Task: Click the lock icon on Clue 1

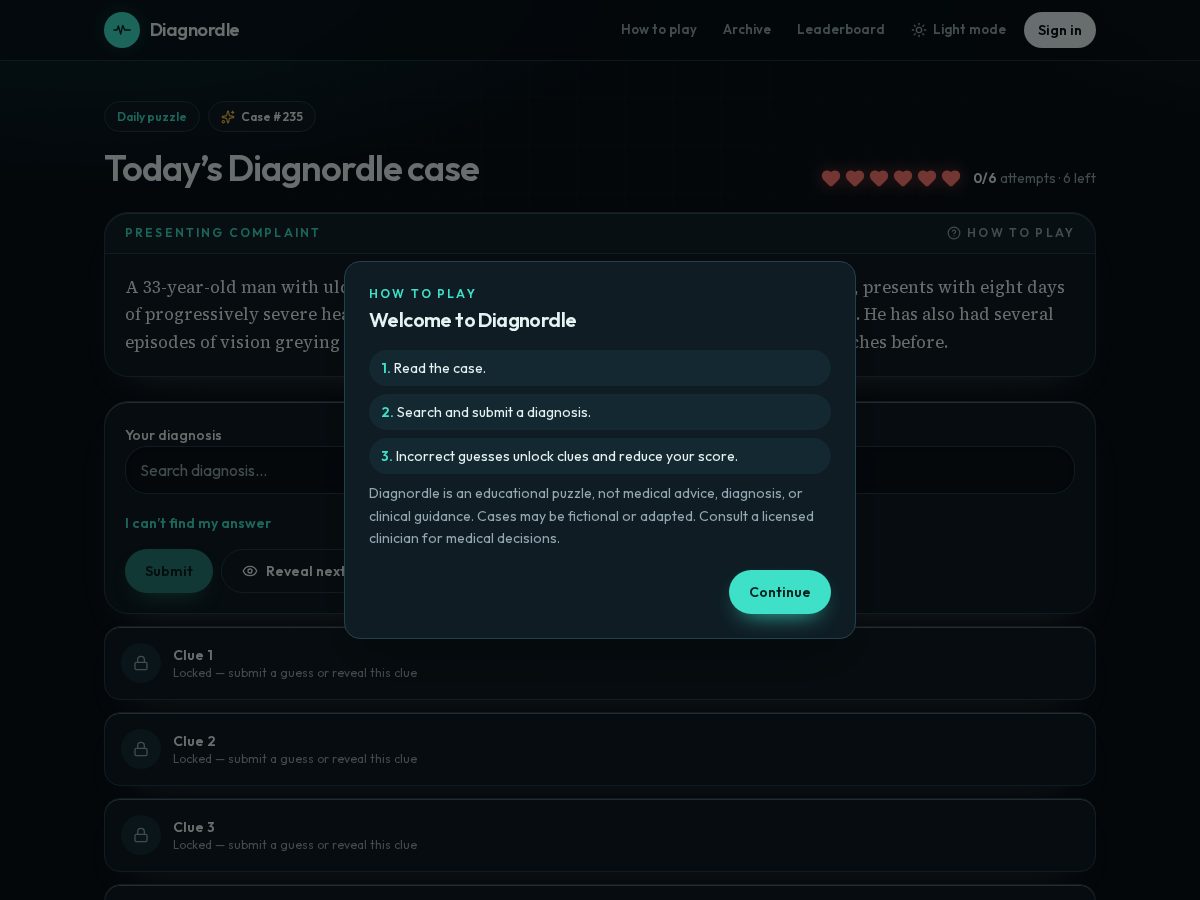Action: click(141, 663)
